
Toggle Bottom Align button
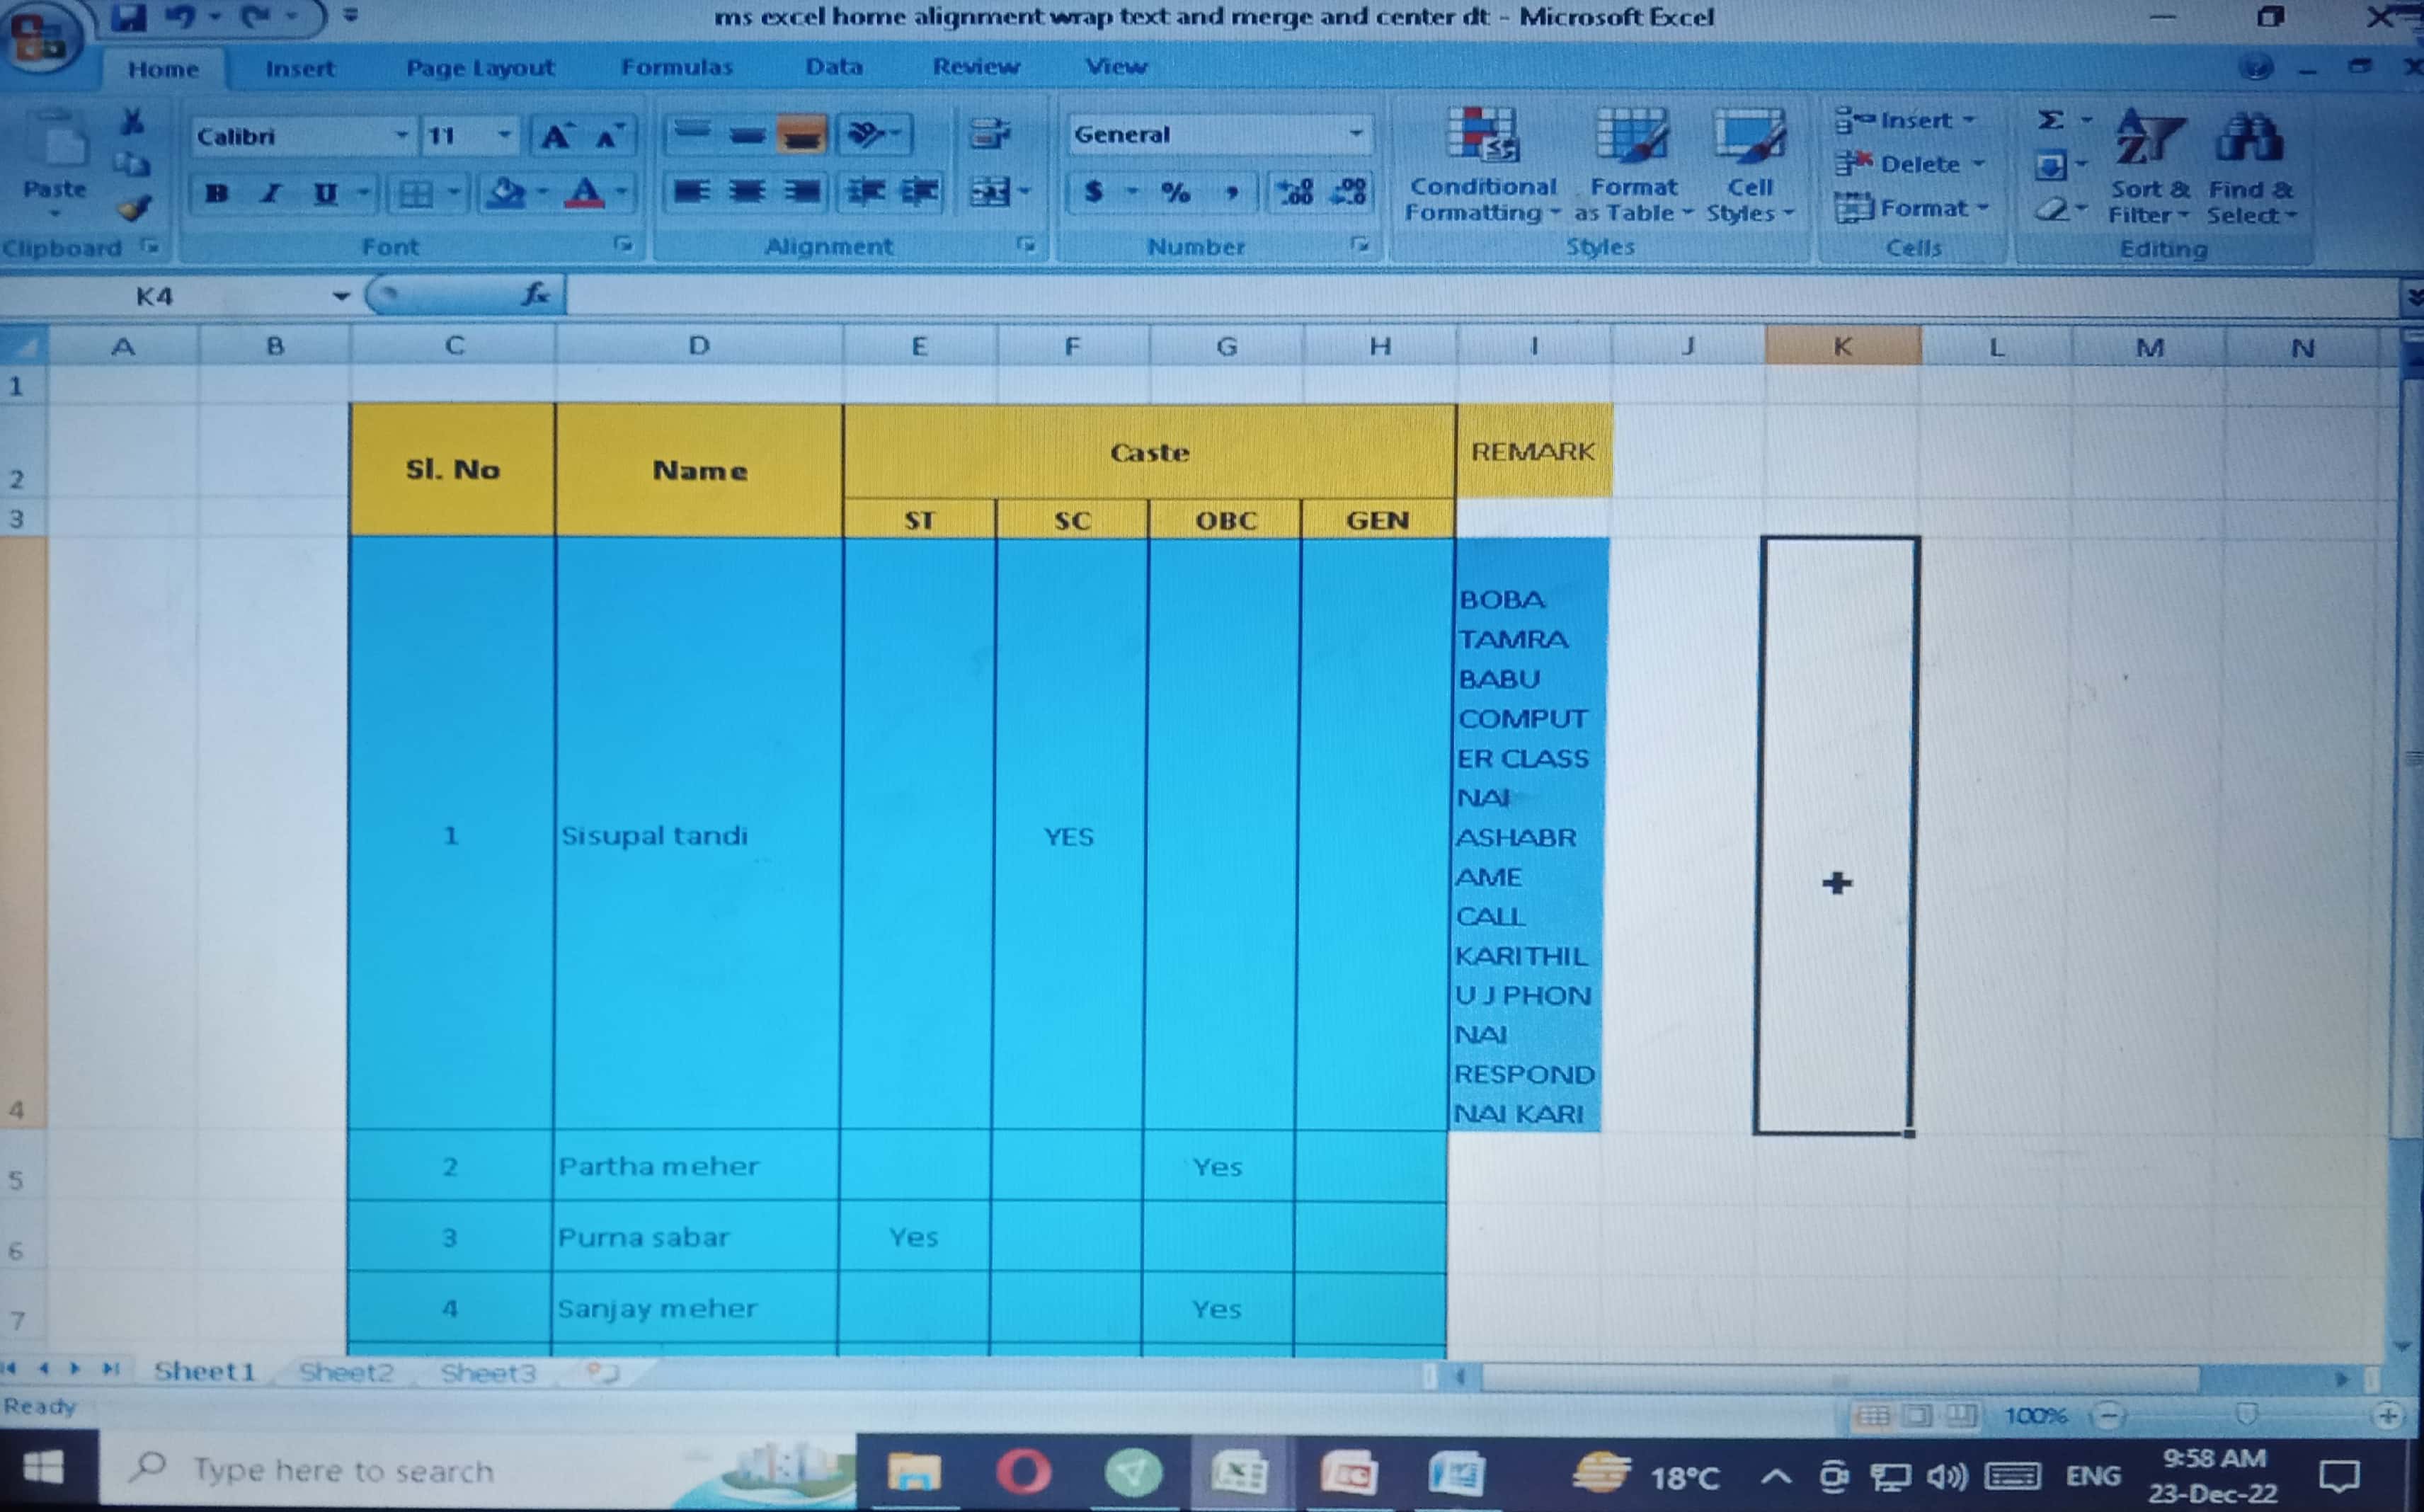pyautogui.click(x=801, y=134)
